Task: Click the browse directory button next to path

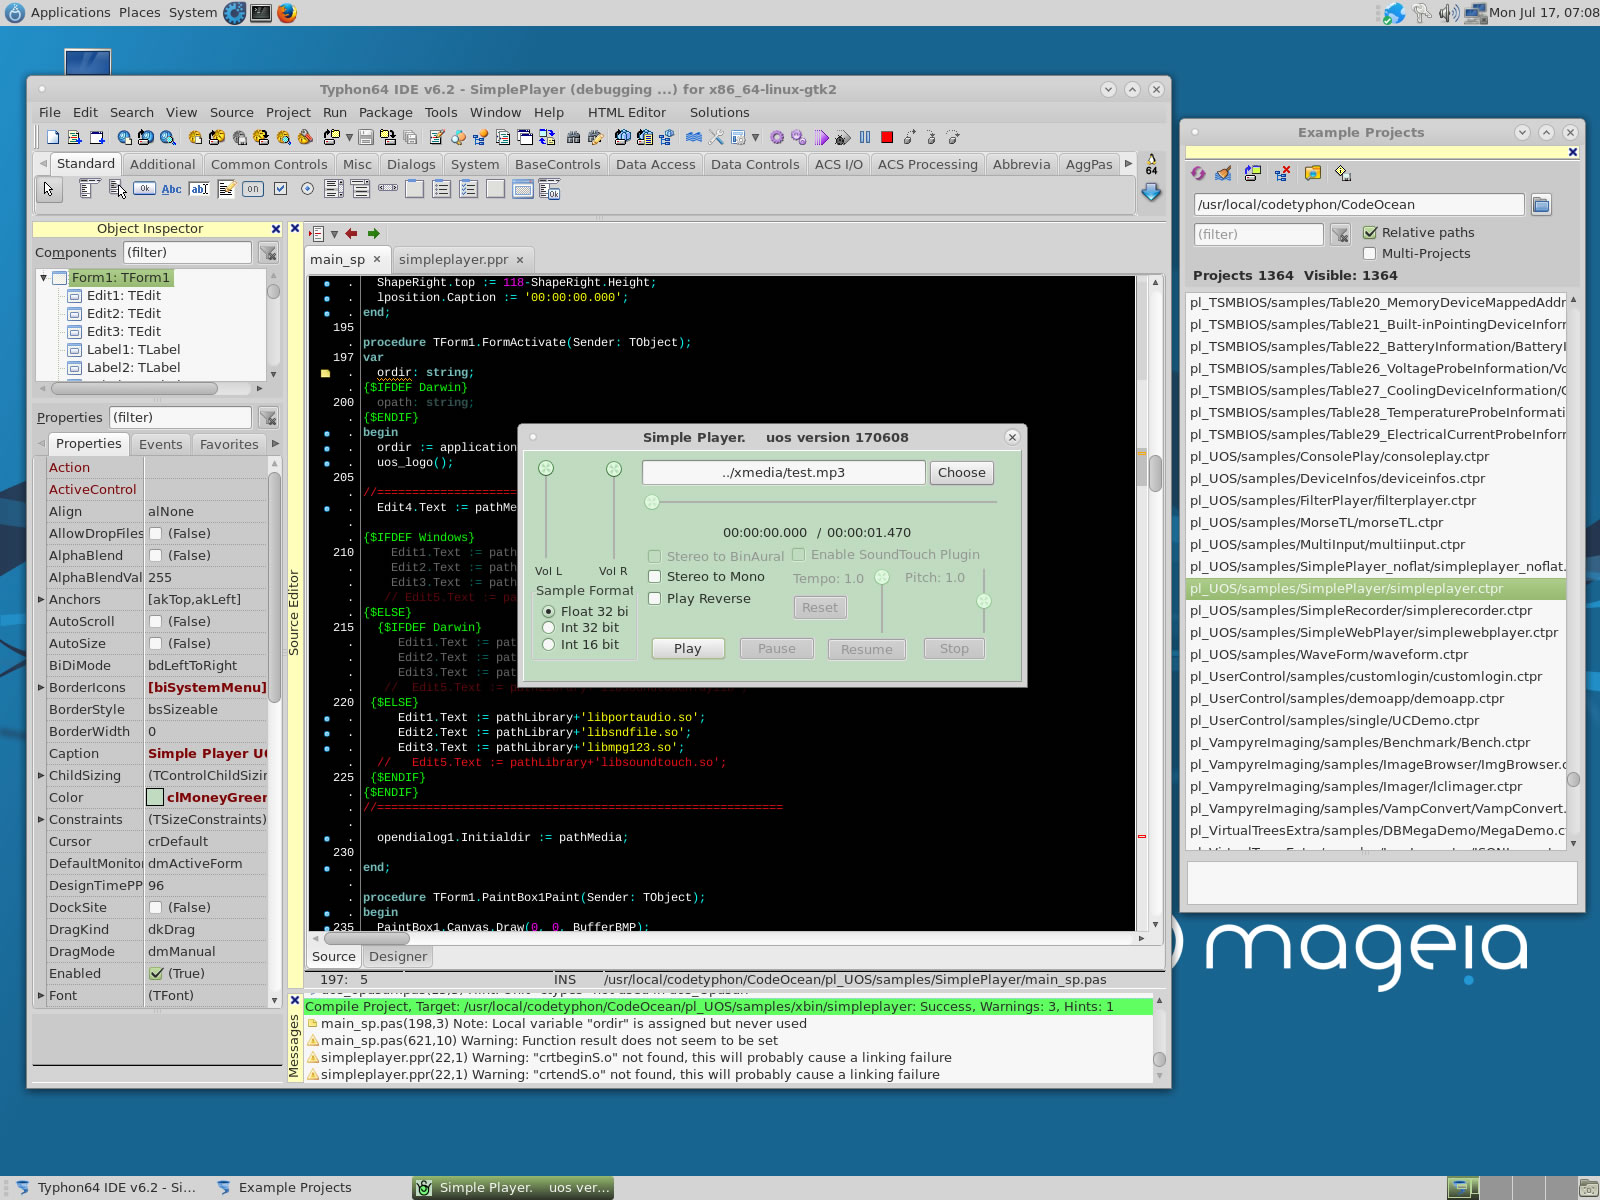Action: click(1541, 205)
